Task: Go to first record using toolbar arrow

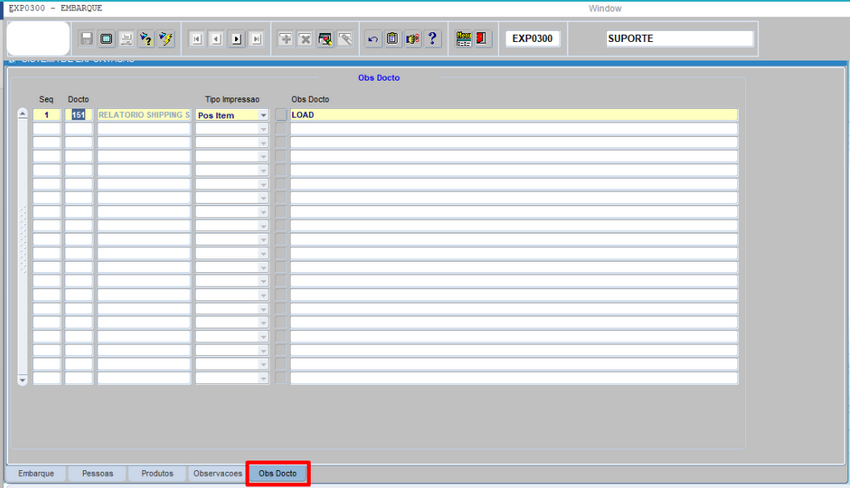Action: coord(196,39)
